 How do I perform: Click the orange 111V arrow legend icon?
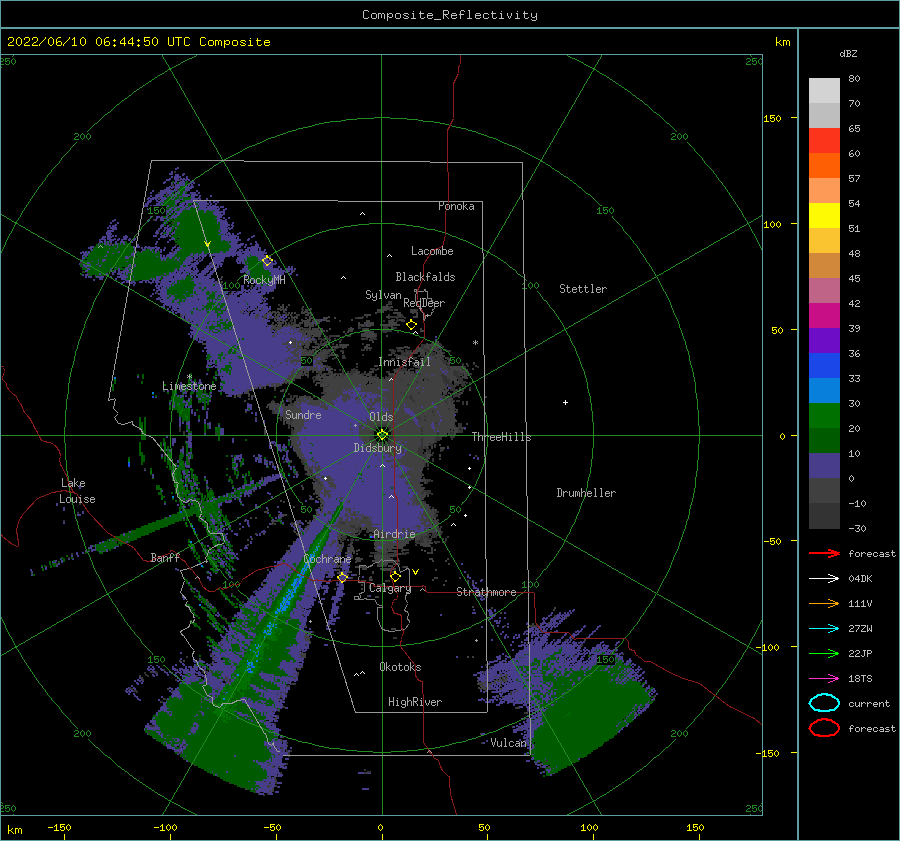tap(824, 603)
